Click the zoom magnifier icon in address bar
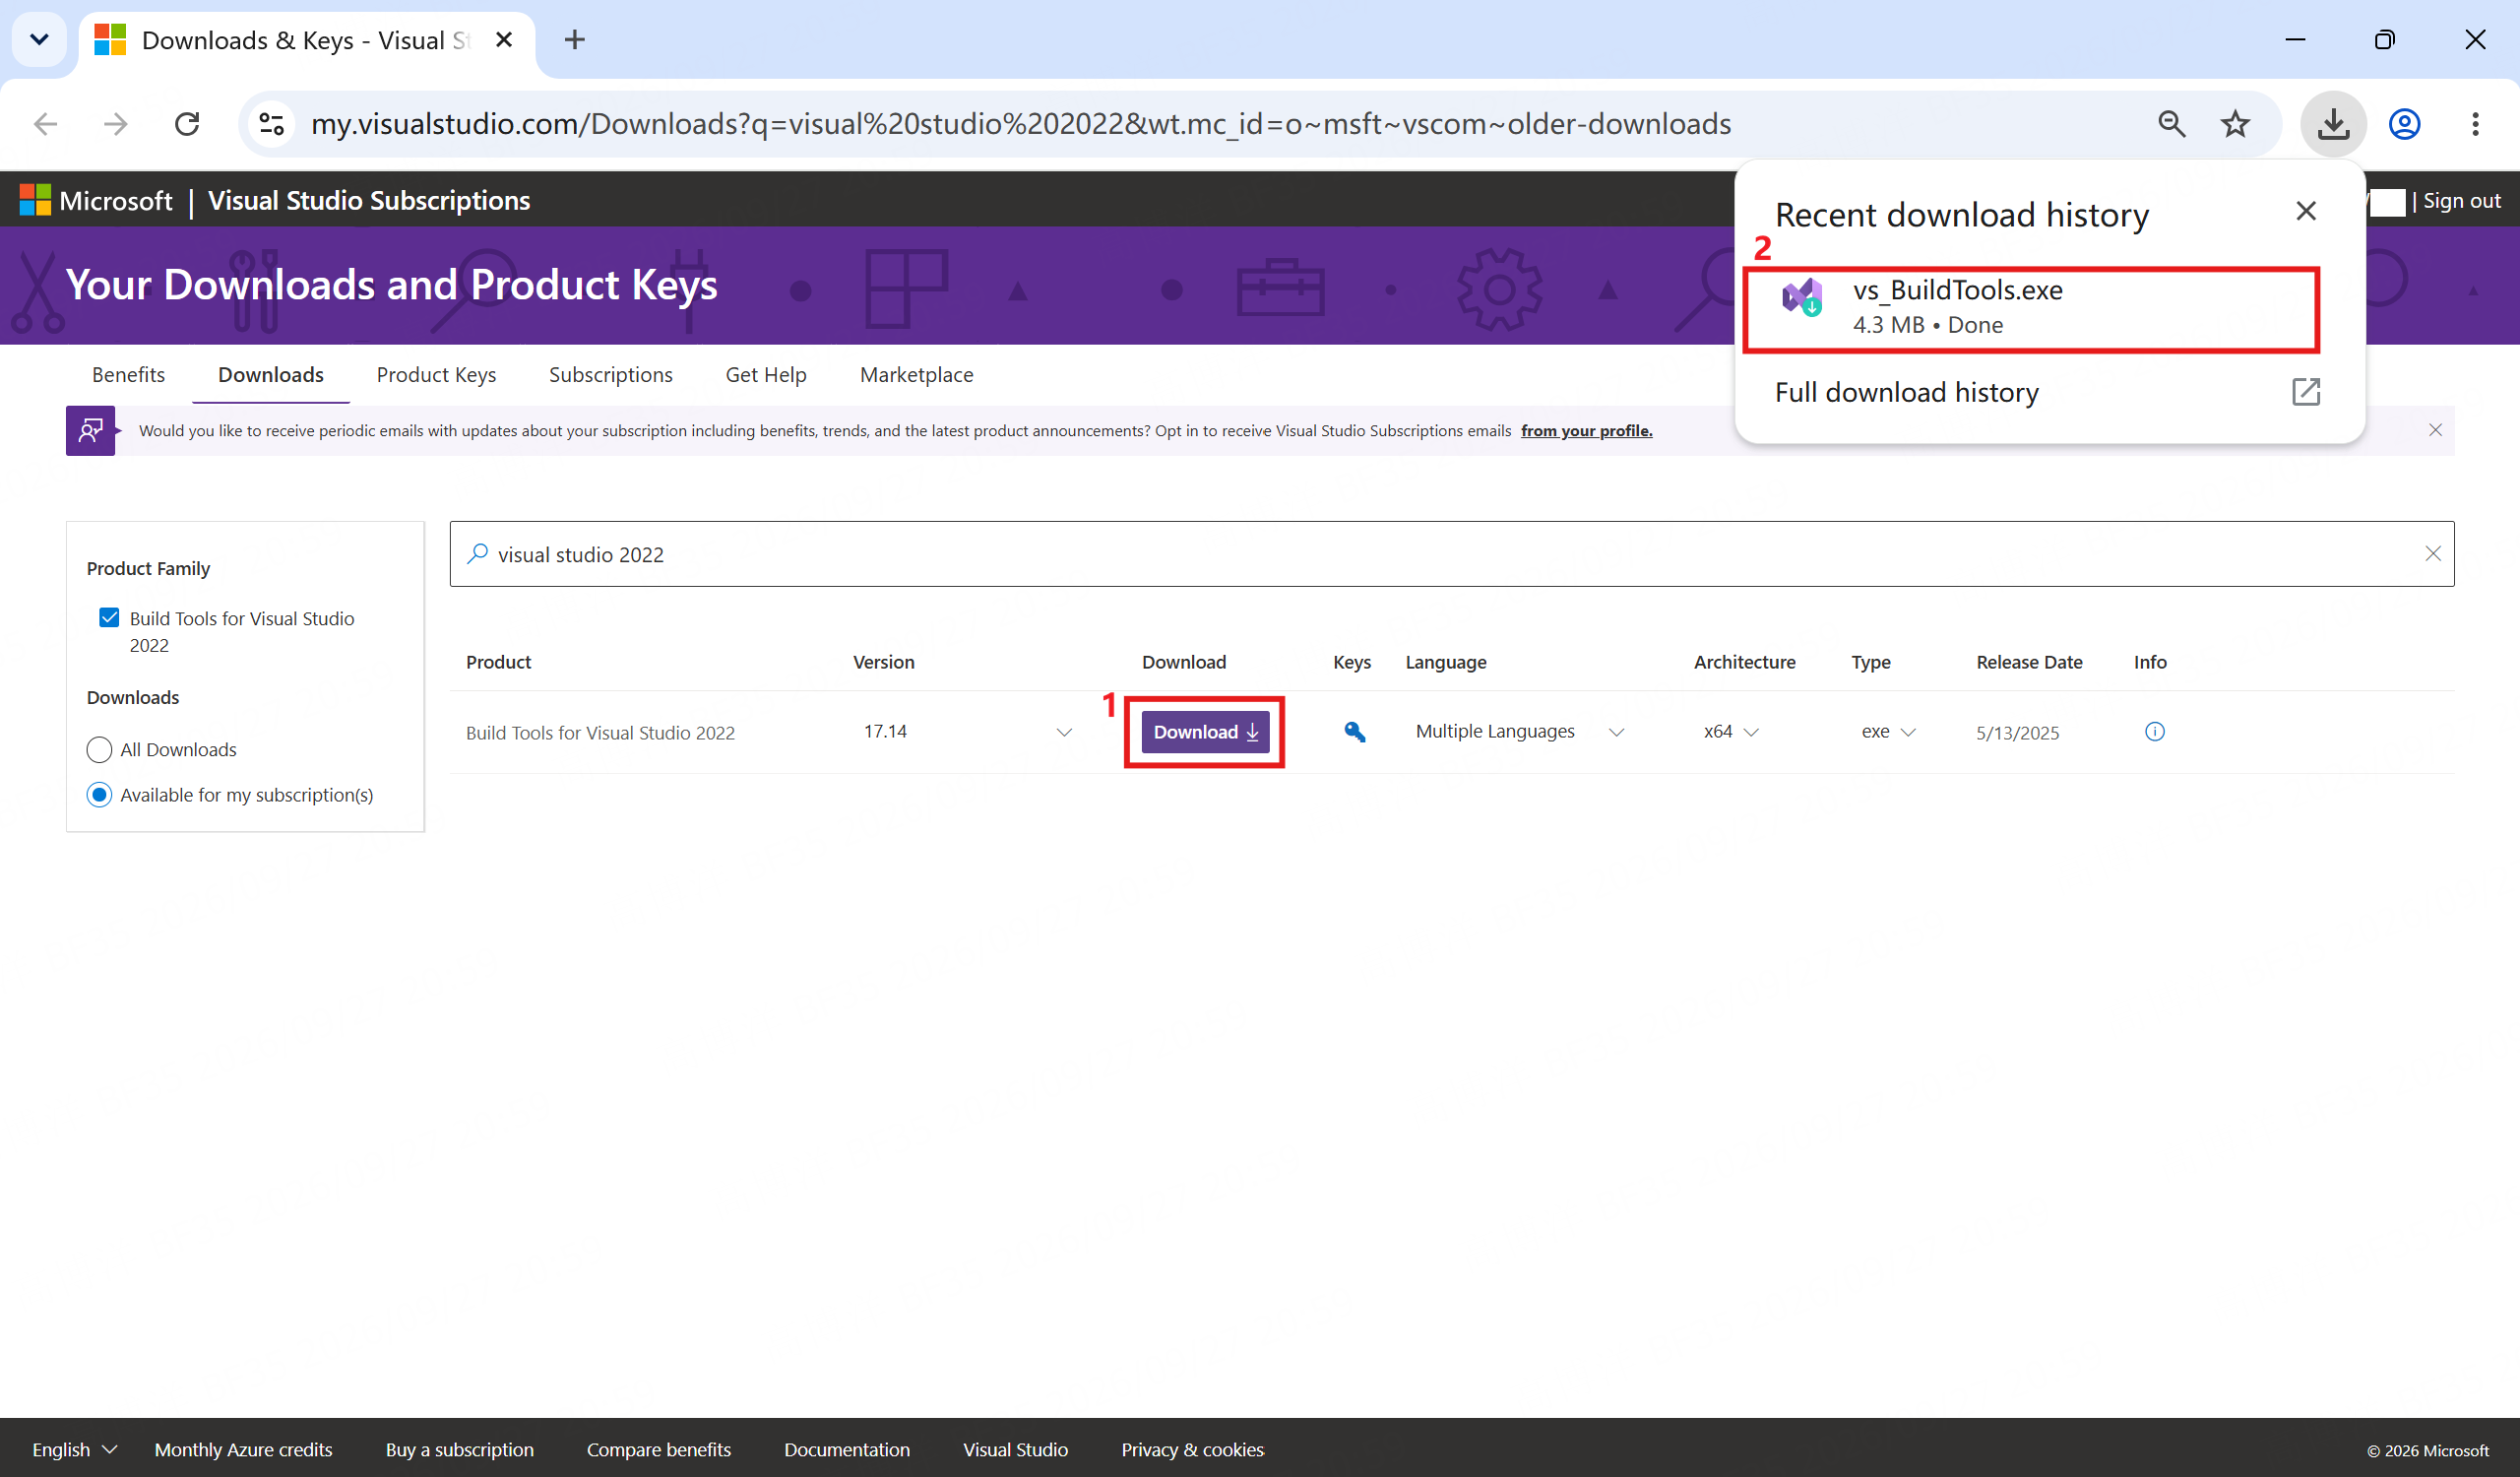The image size is (2520, 1477). point(2171,124)
